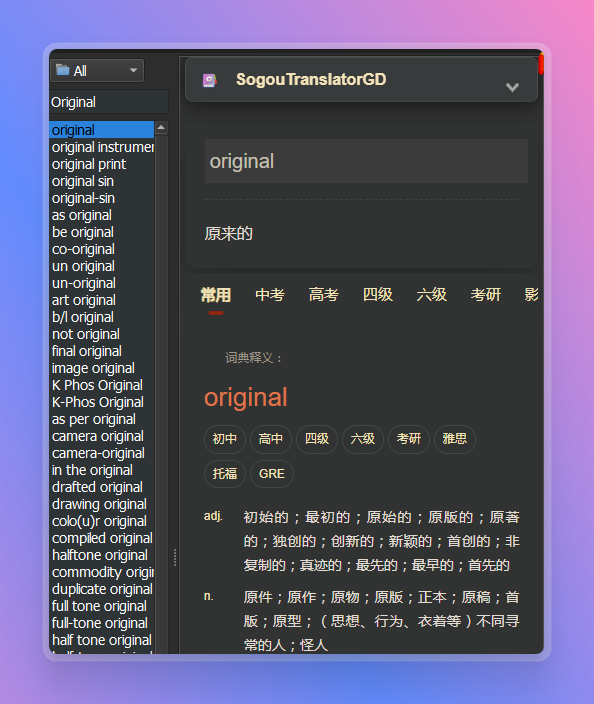Click the adj. part-of-speech label
The height and width of the screenshot is (704, 594).
click(x=213, y=516)
